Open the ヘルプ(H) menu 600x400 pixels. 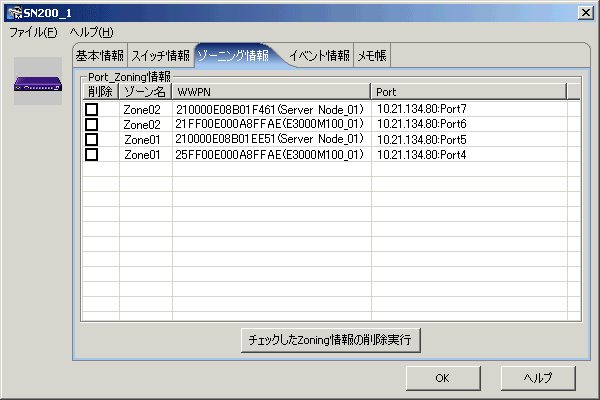pyautogui.click(x=91, y=32)
